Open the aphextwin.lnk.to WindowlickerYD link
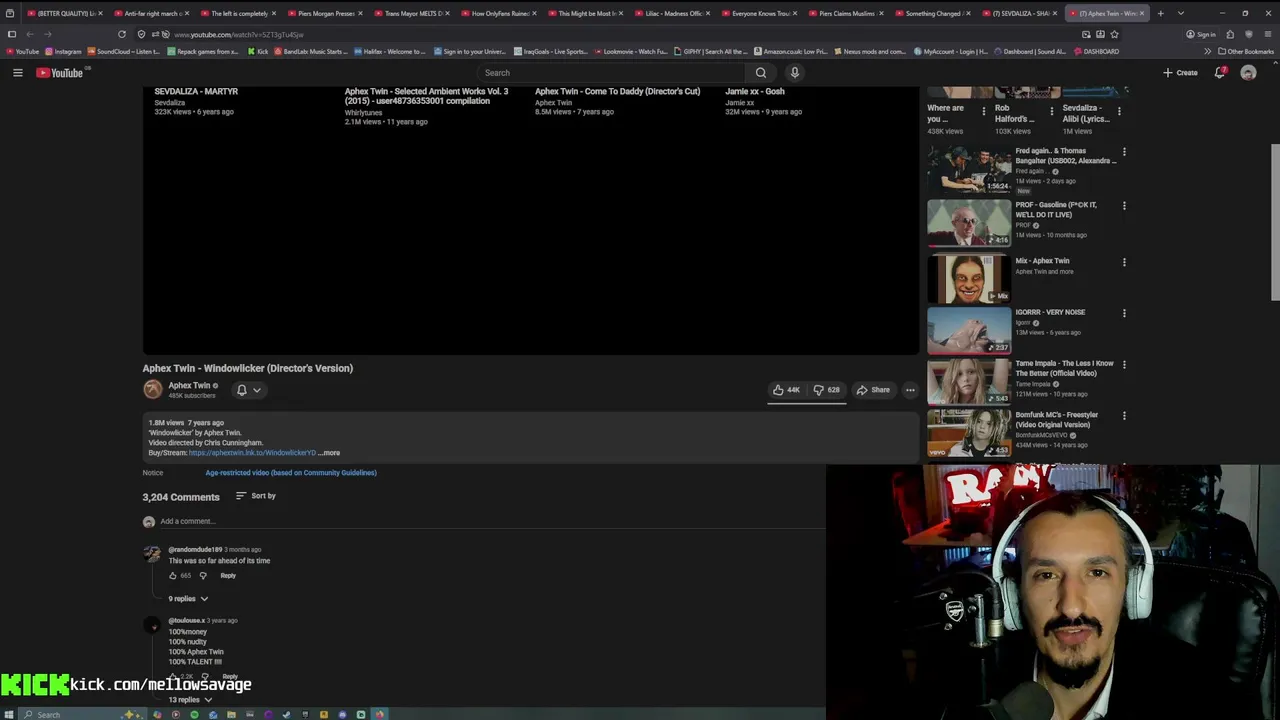This screenshot has width=1280, height=720. coord(252,453)
